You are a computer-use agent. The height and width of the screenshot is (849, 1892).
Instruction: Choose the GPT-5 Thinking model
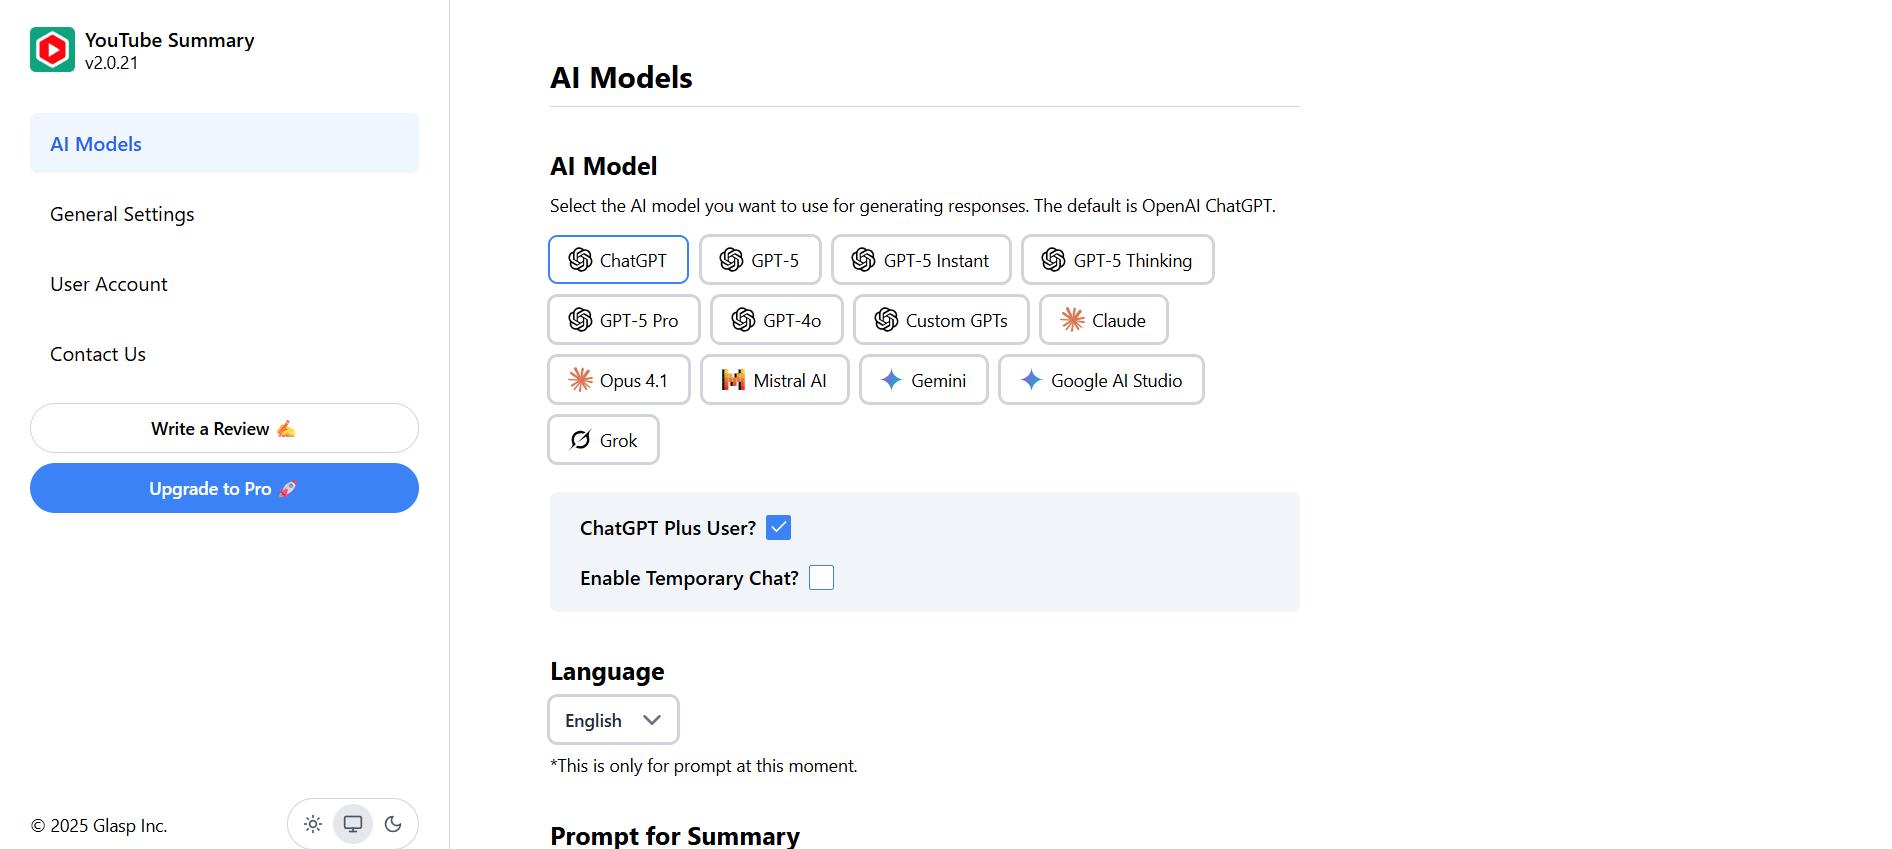click(1117, 260)
